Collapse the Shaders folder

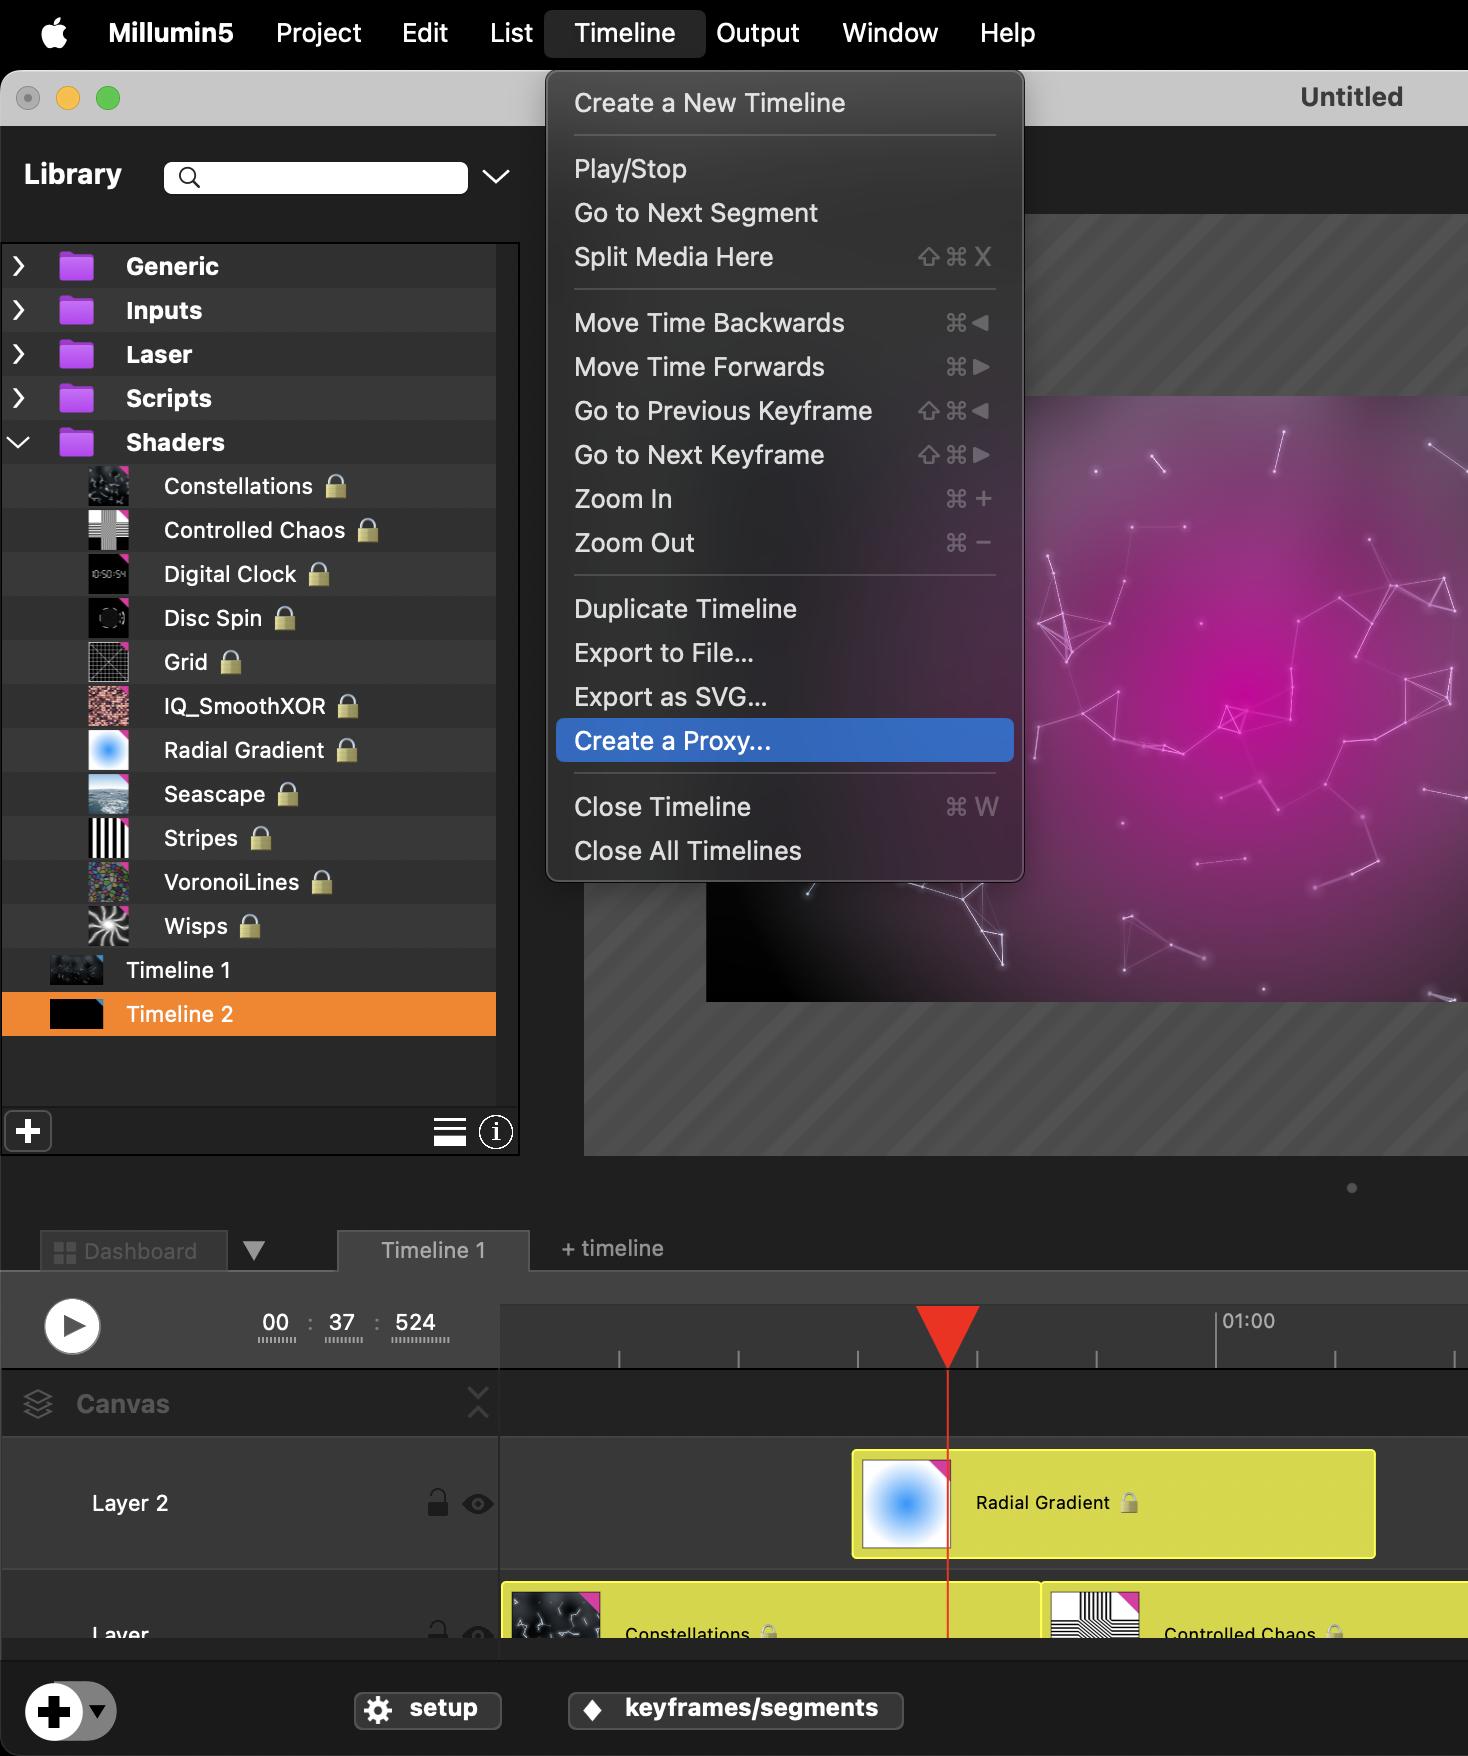point(19,442)
